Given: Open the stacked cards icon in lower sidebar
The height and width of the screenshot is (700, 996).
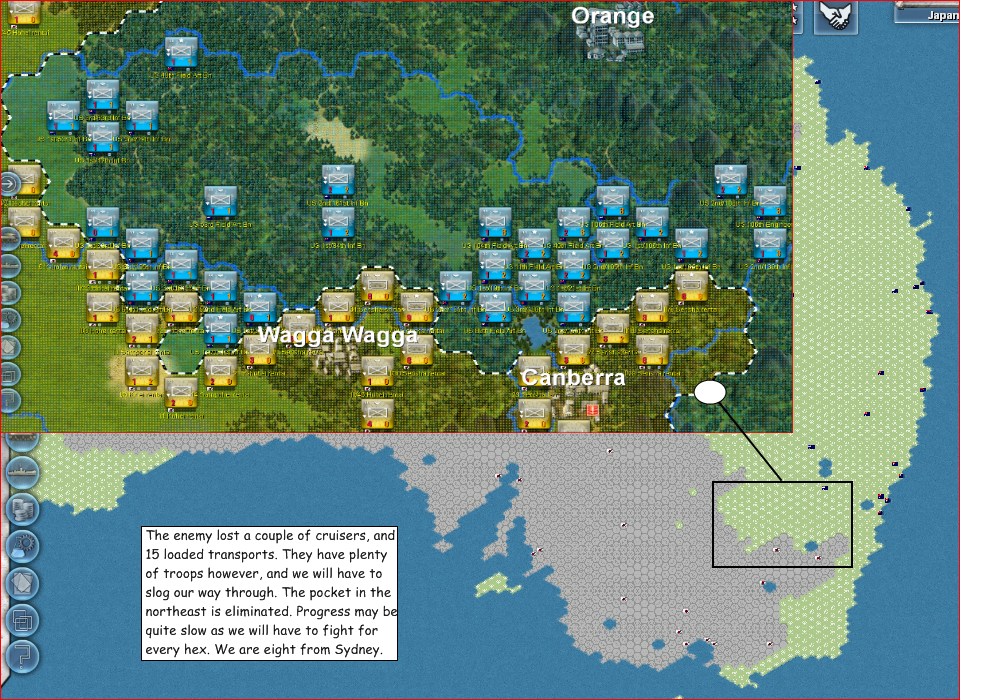Looking at the screenshot, I should point(22,582).
